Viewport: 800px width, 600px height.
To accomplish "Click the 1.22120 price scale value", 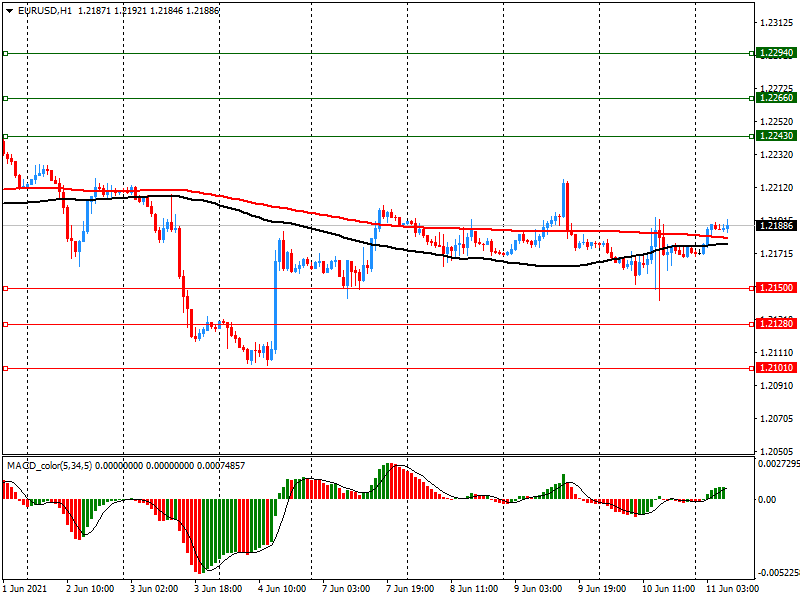I will (777, 188).
